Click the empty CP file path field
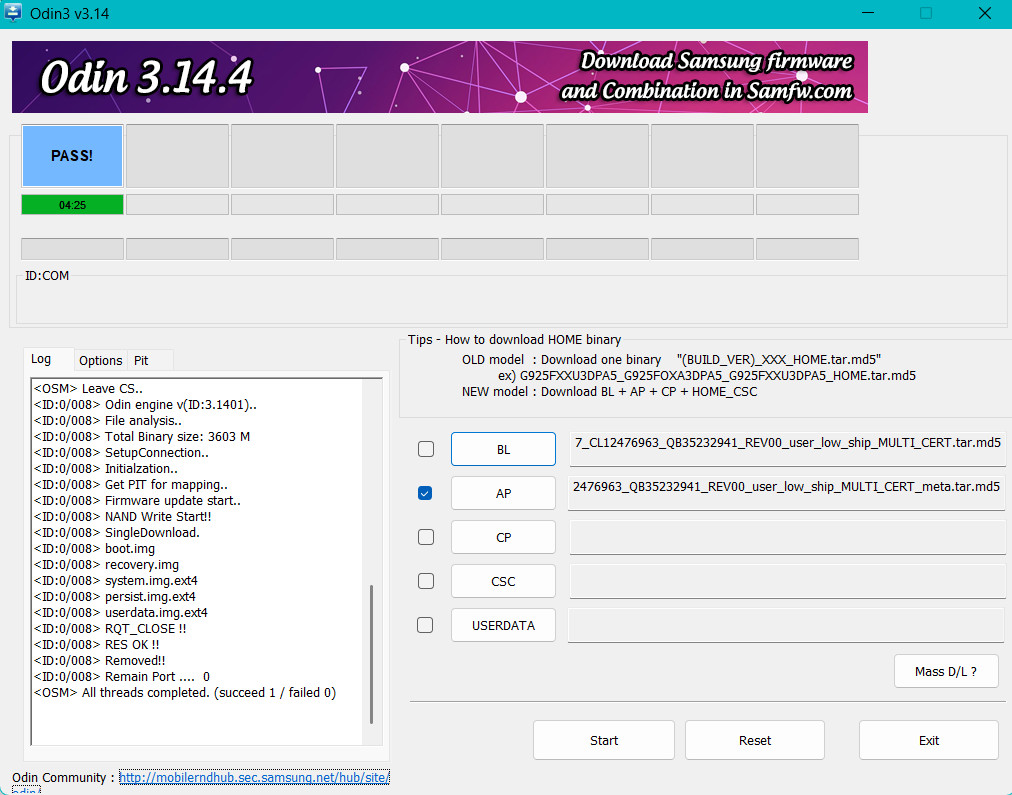Viewport: 1012px width, 795px height. point(787,537)
